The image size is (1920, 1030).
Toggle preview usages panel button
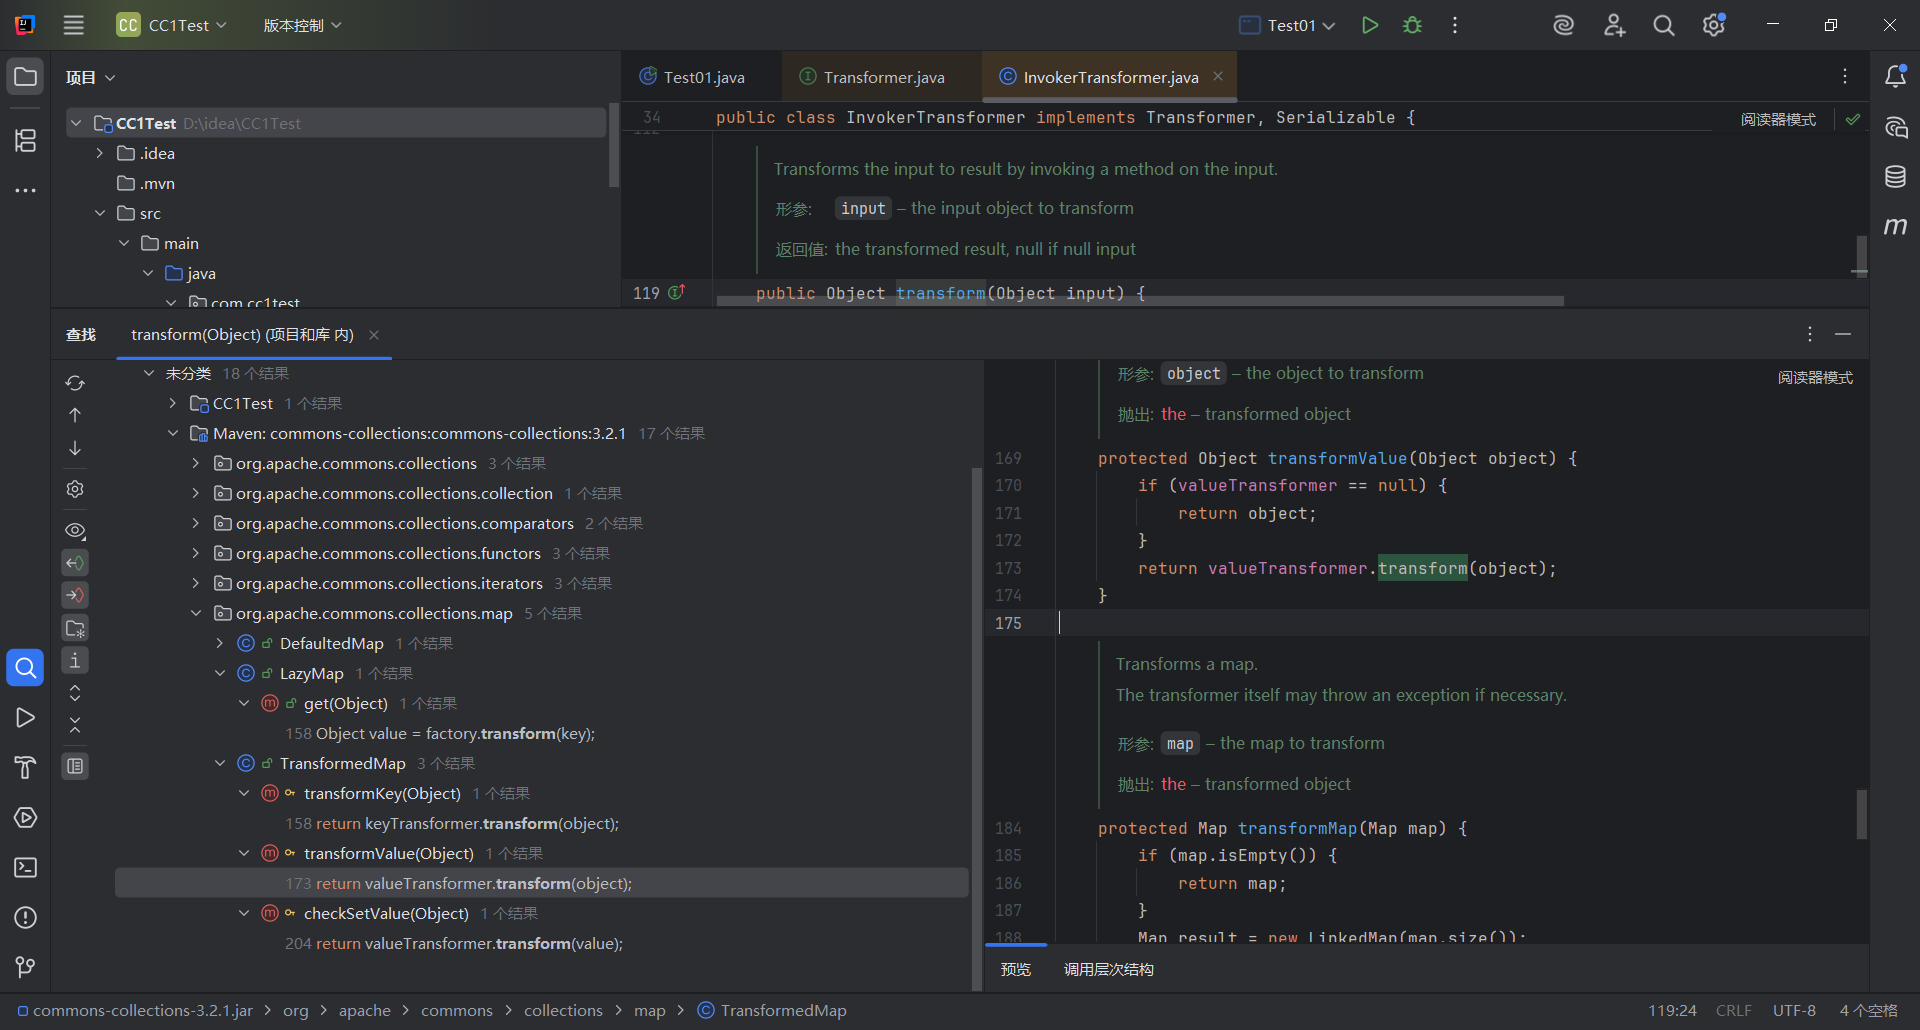click(75, 766)
